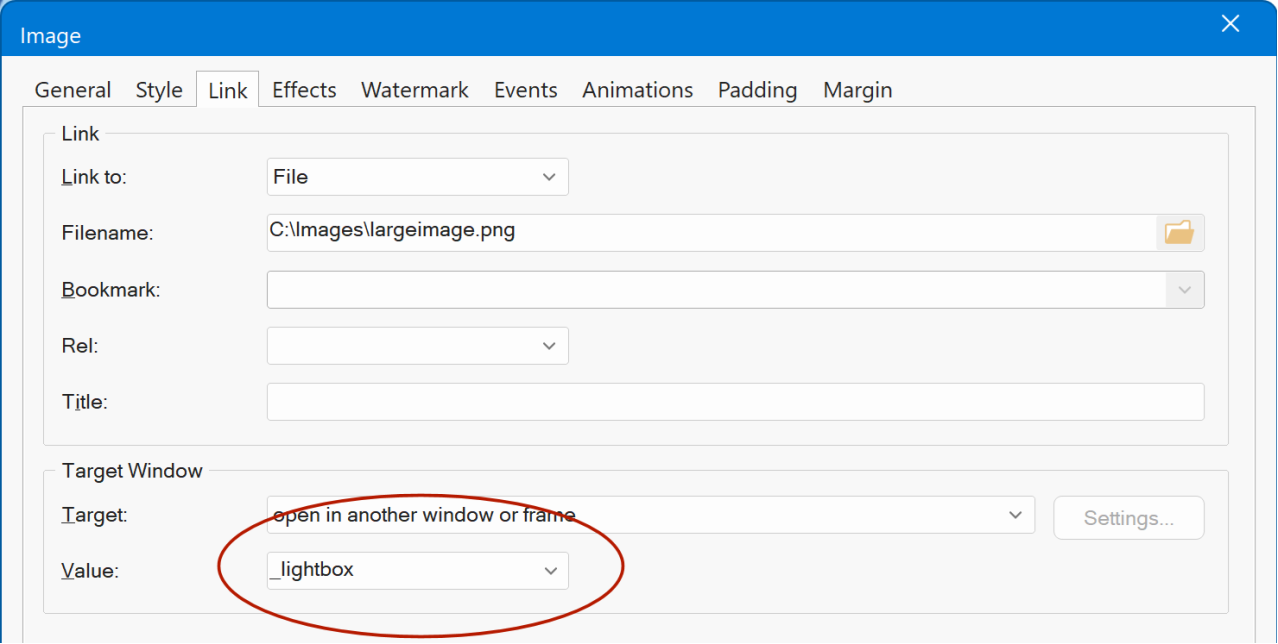
Task: Open the Target dropdown list
Action: click(x=1015, y=516)
